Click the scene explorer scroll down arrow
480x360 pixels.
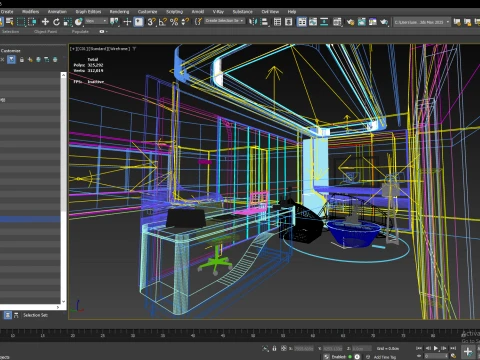click(63, 301)
